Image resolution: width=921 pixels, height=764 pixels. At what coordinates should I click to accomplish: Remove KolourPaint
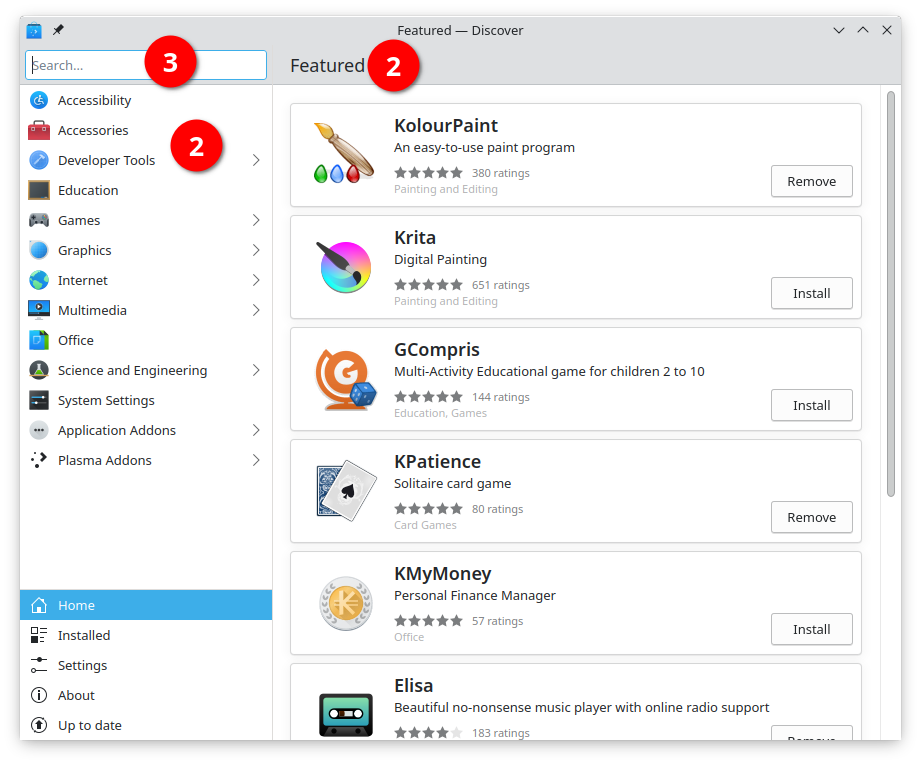(811, 181)
